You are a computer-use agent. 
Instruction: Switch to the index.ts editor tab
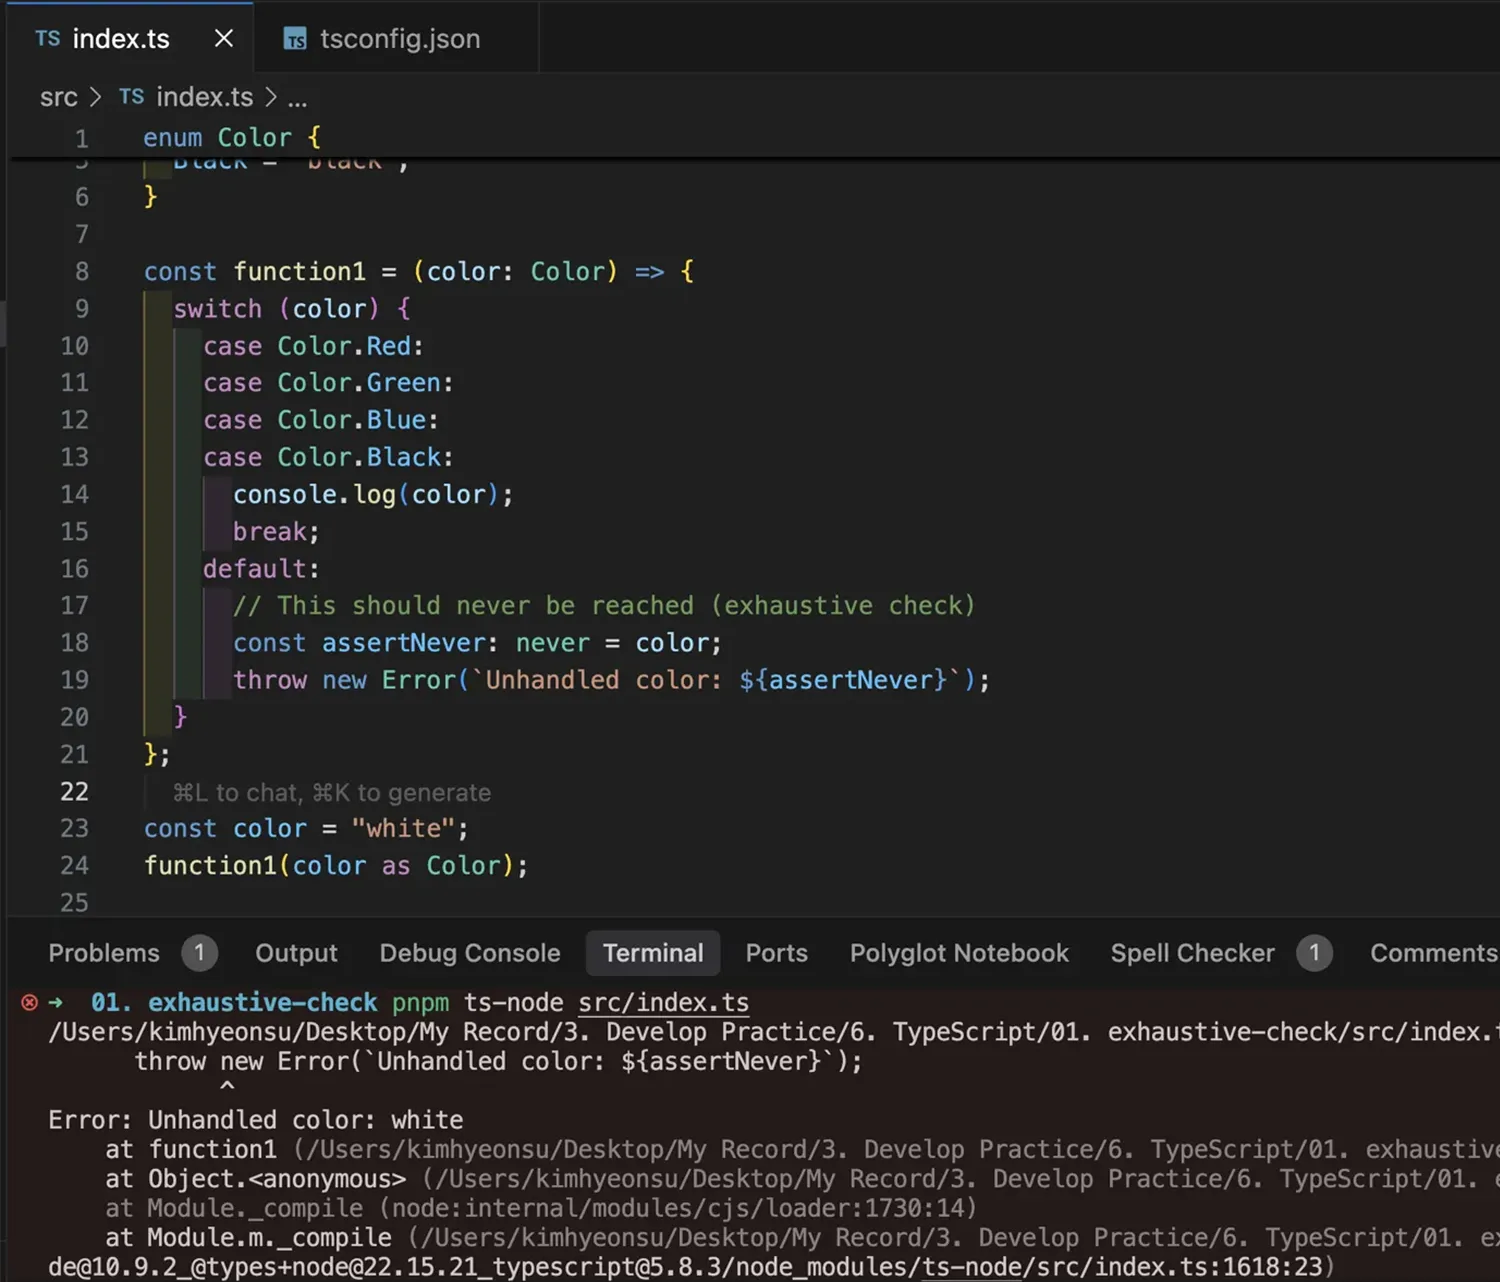click(x=130, y=38)
